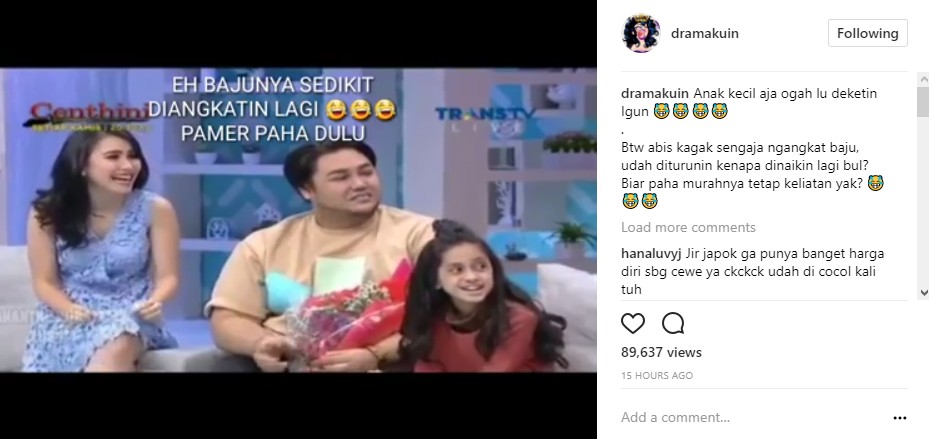Expand Load more comments
Image resolution: width=929 pixels, height=439 pixels.
(688, 227)
